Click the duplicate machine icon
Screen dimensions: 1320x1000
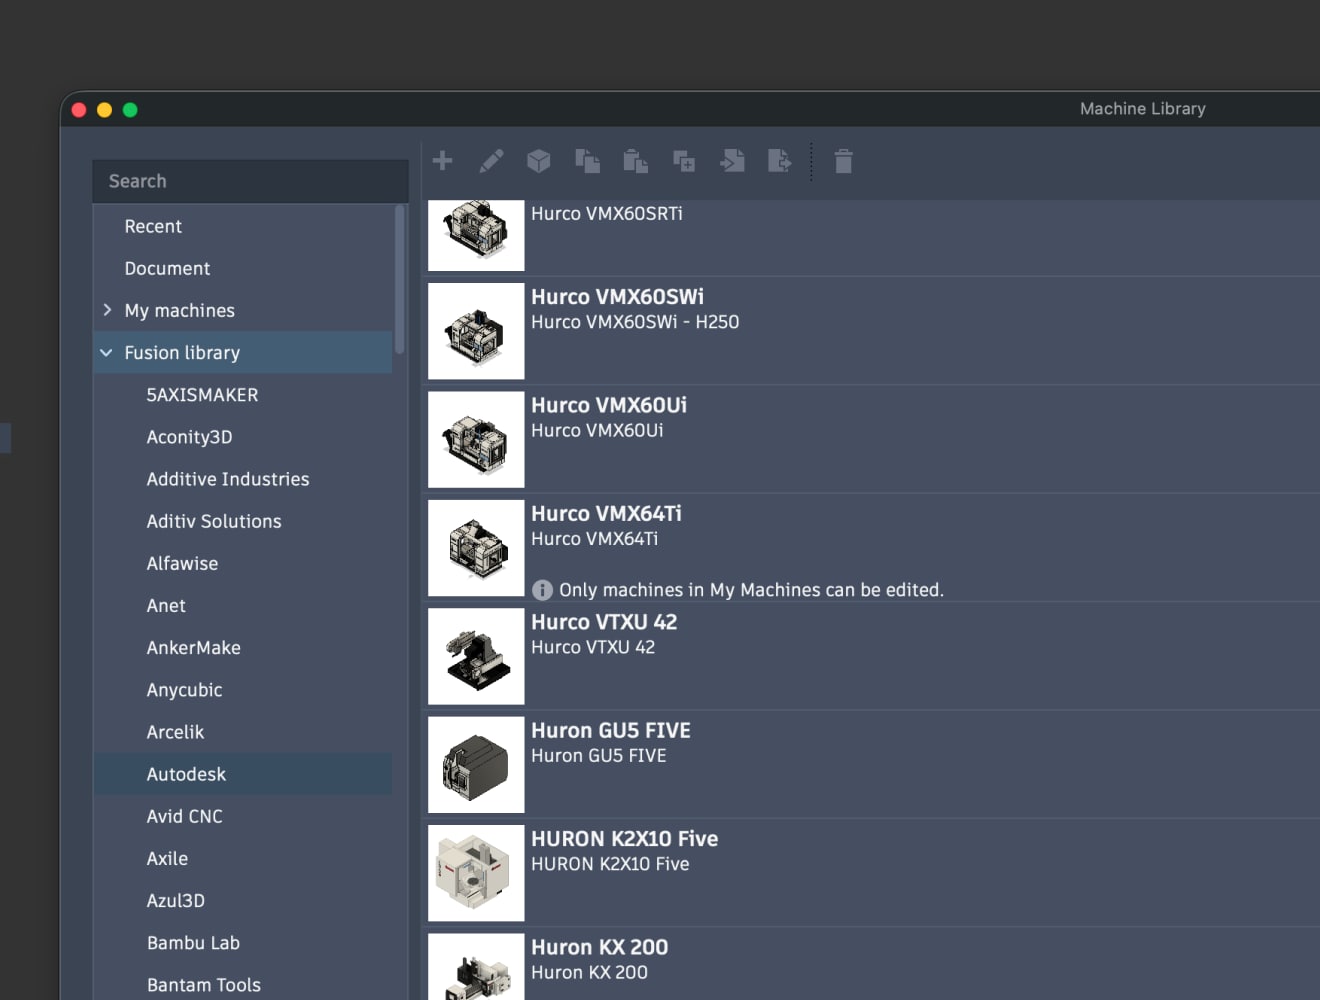684,160
